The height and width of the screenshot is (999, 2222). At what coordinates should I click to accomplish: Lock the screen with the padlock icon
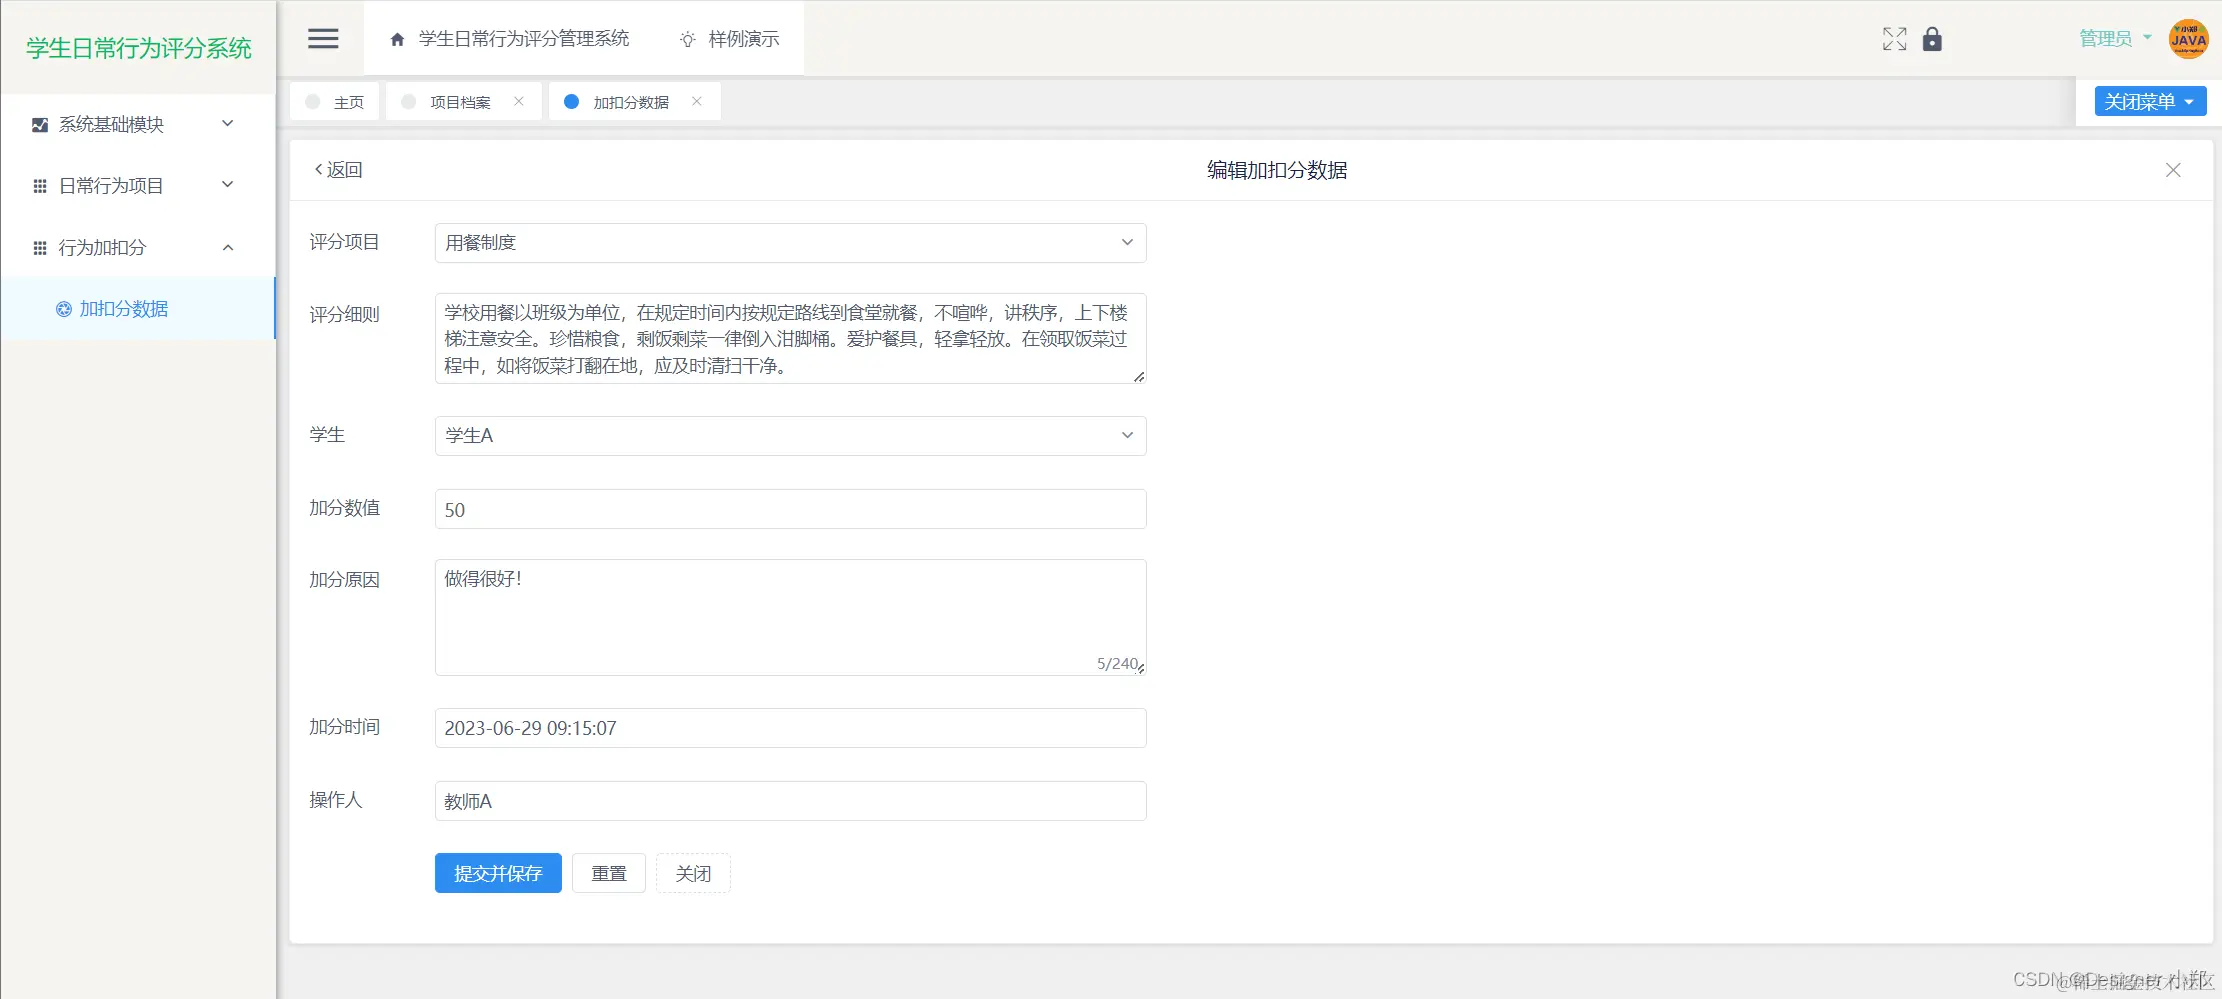point(1932,39)
